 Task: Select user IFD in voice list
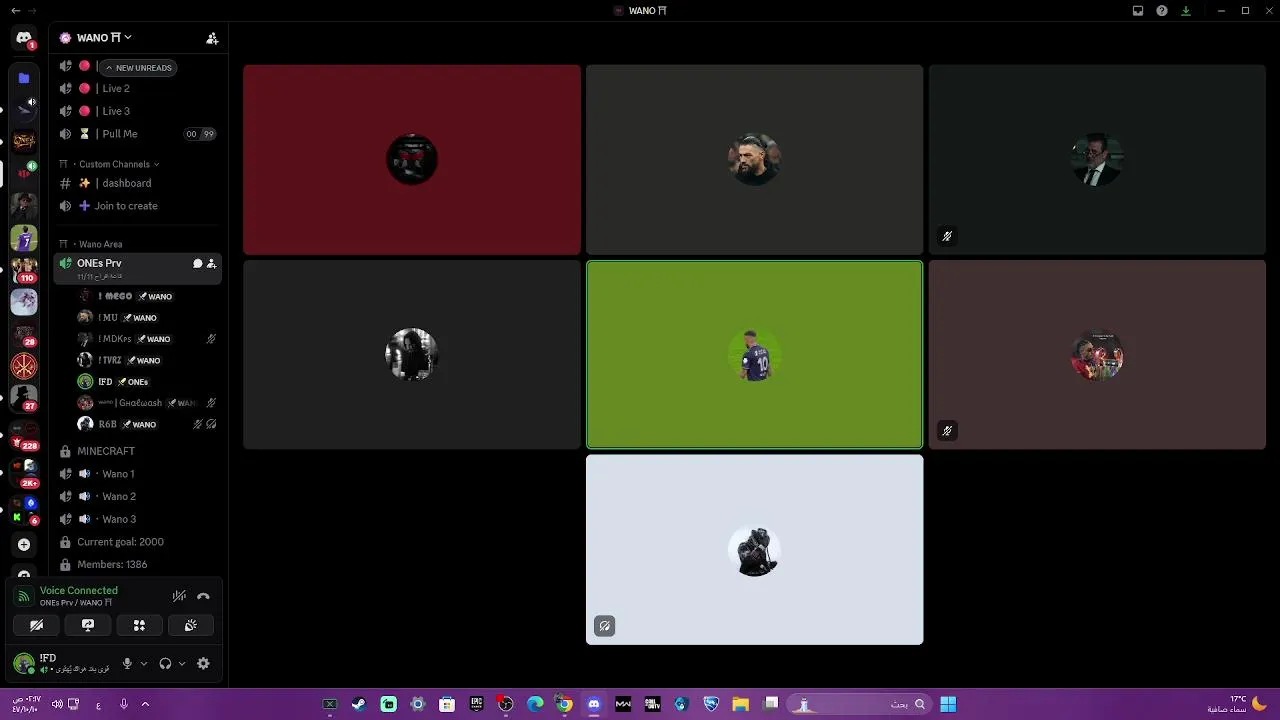[x=148, y=382]
